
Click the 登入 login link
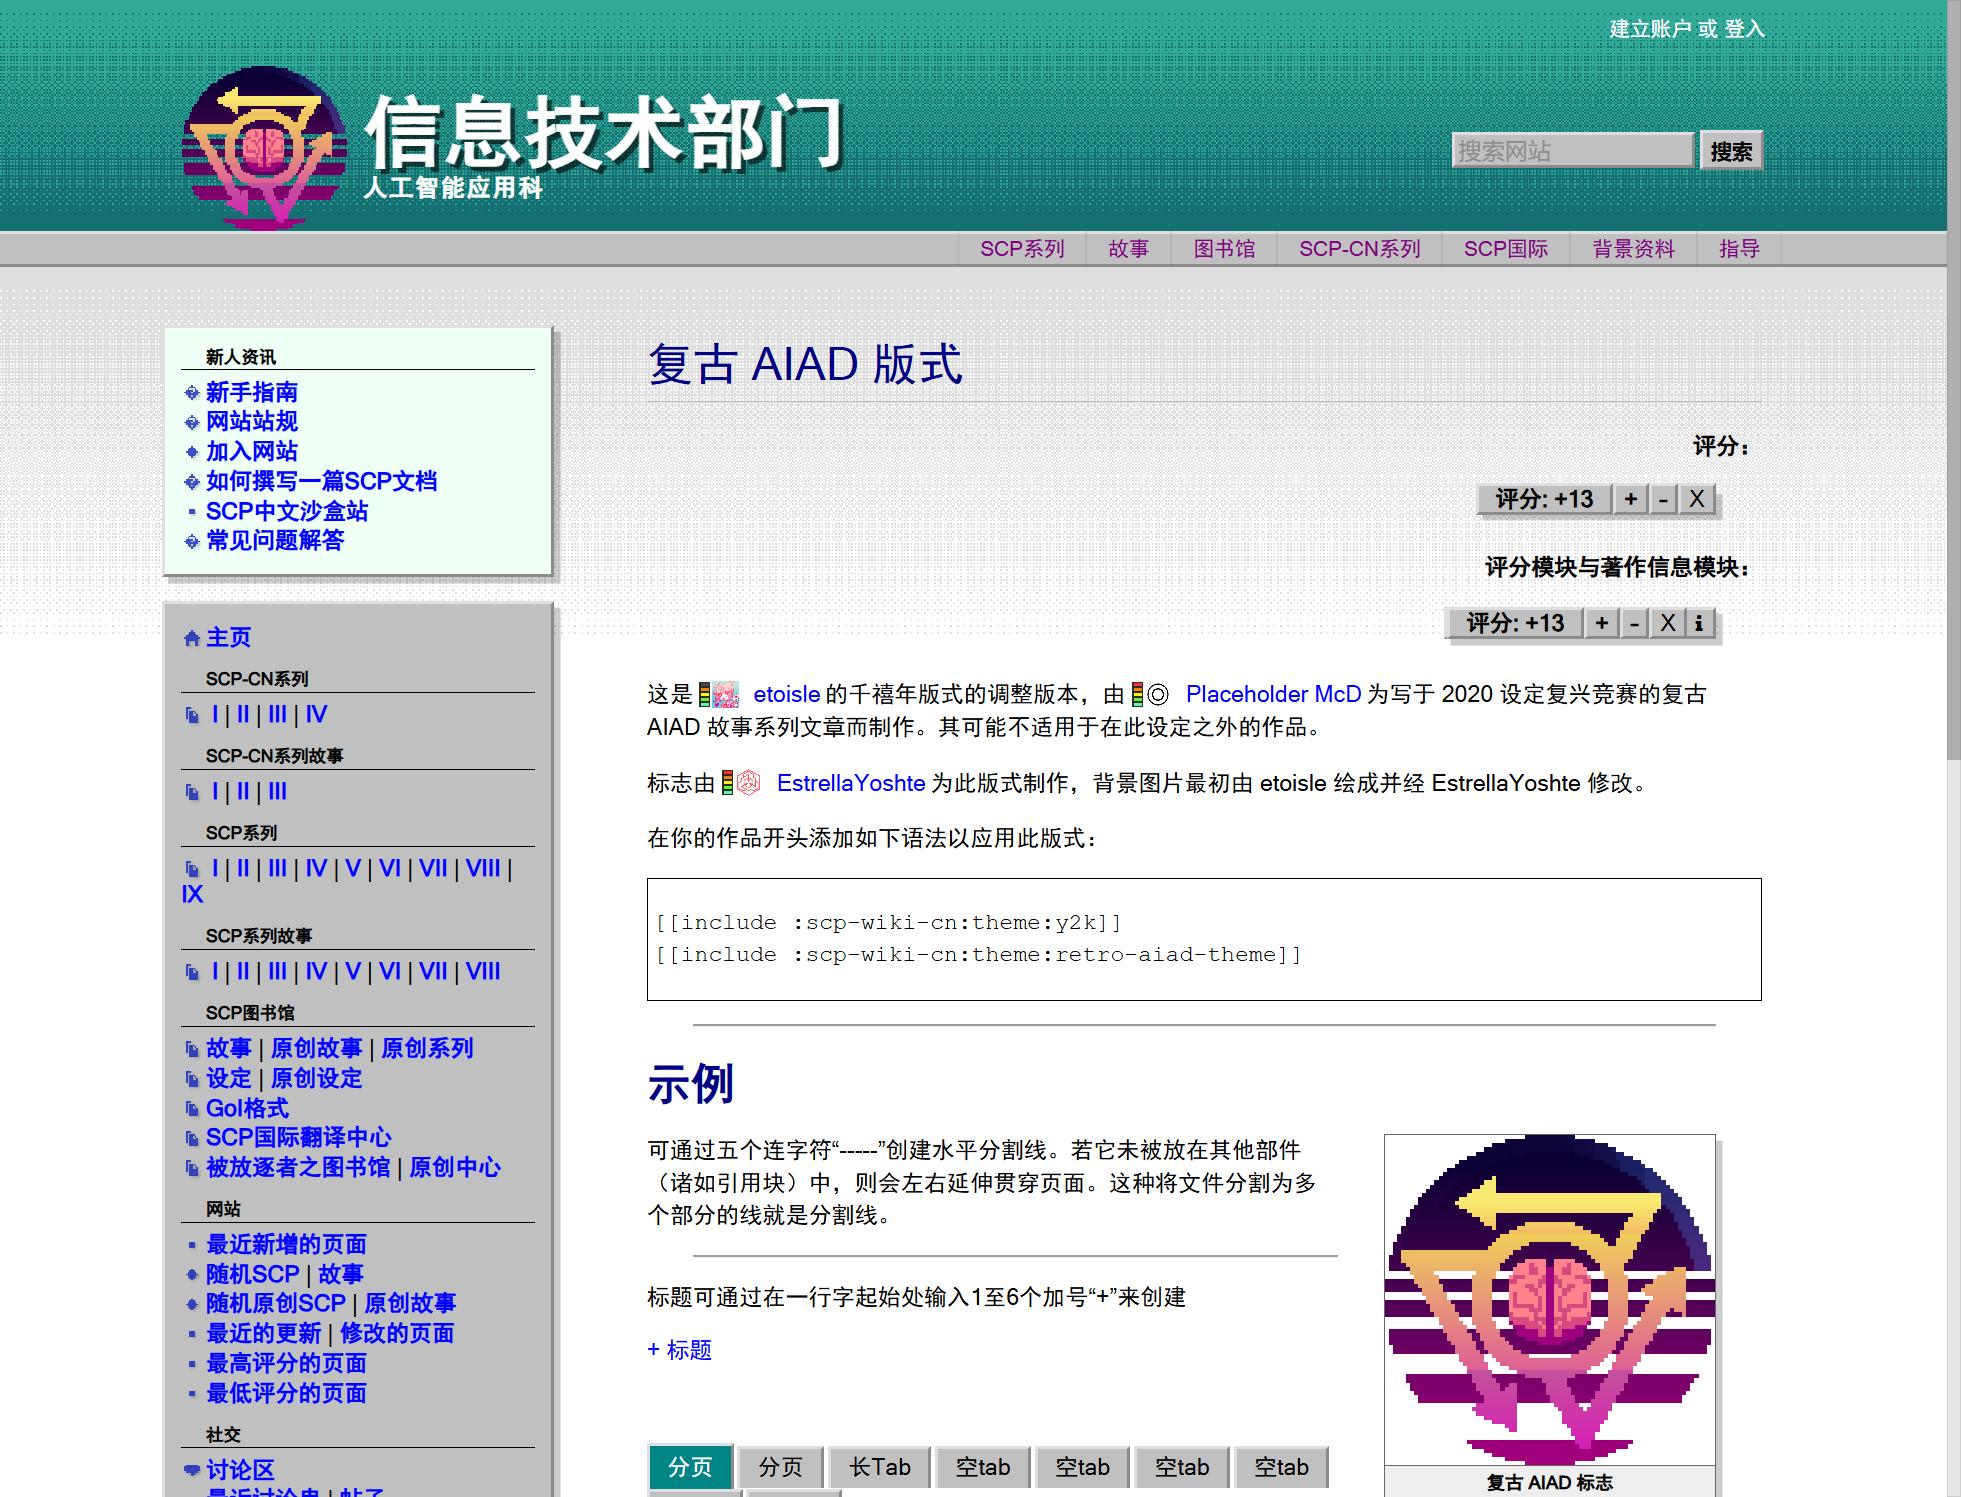[1745, 30]
